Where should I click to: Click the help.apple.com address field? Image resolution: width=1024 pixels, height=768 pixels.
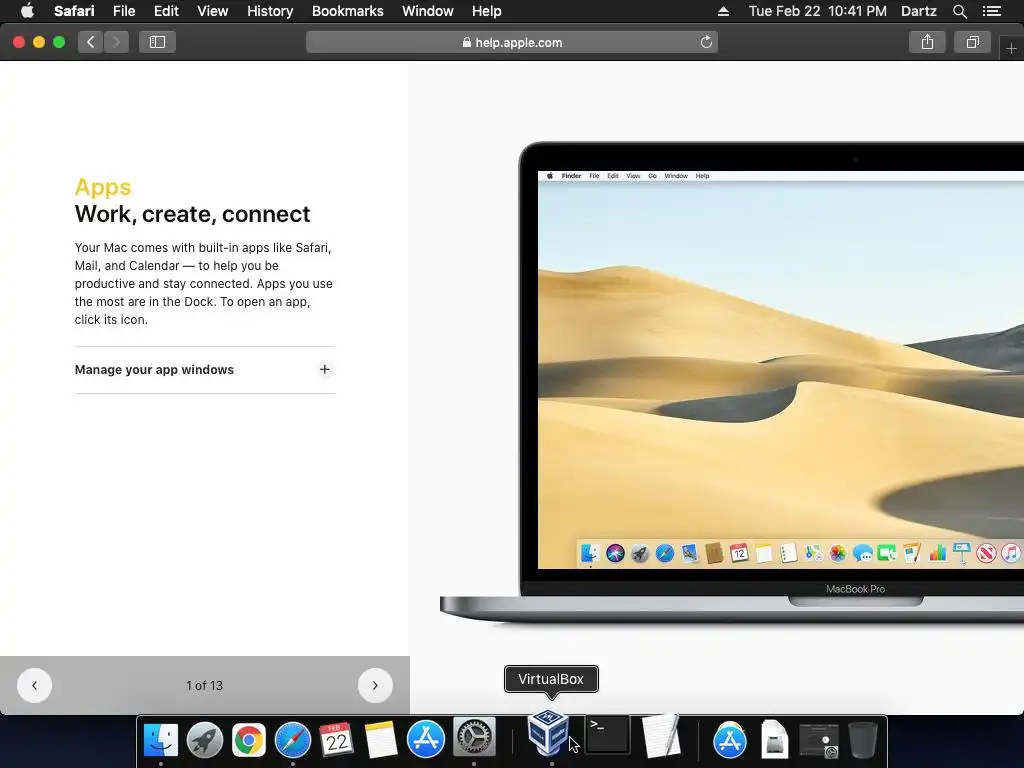point(512,42)
